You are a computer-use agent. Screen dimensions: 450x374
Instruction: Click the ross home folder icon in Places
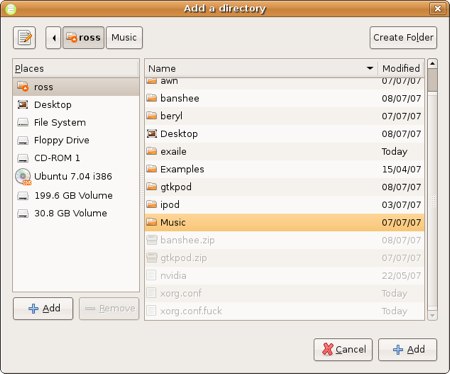point(23,87)
